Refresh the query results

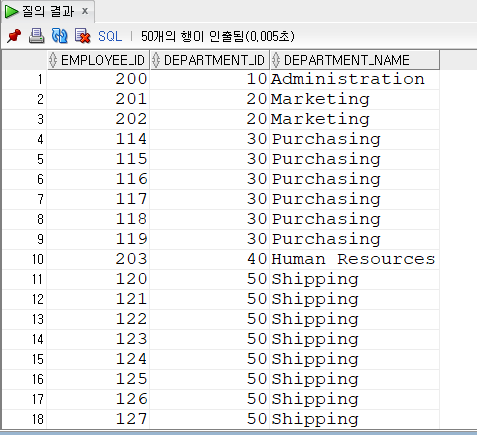(60, 36)
